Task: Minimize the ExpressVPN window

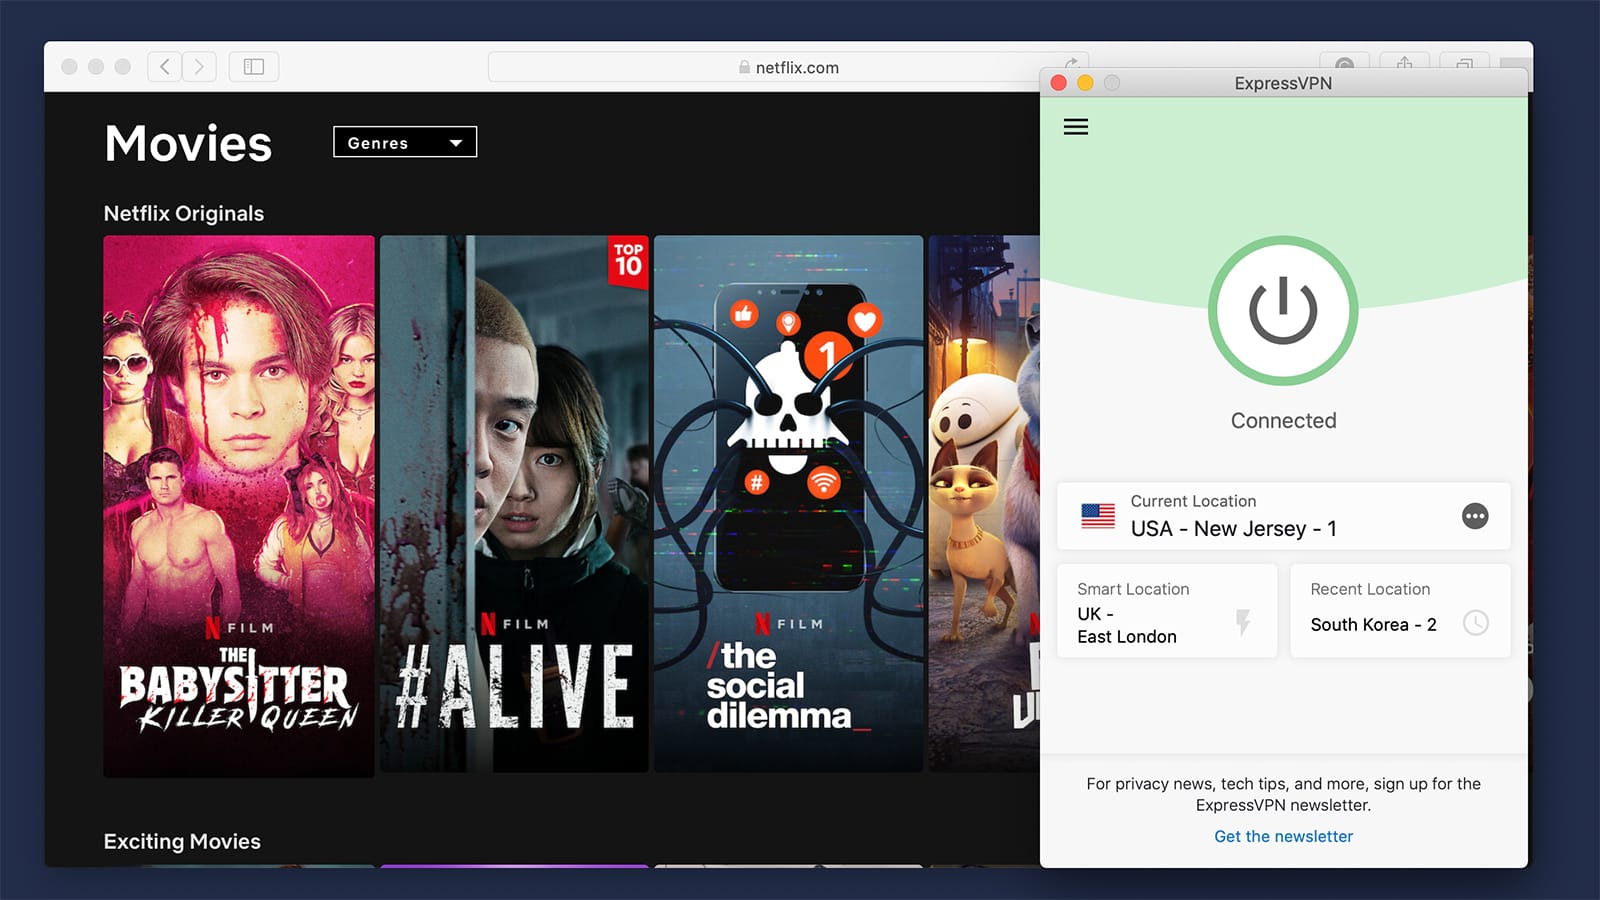Action: (1085, 83)
